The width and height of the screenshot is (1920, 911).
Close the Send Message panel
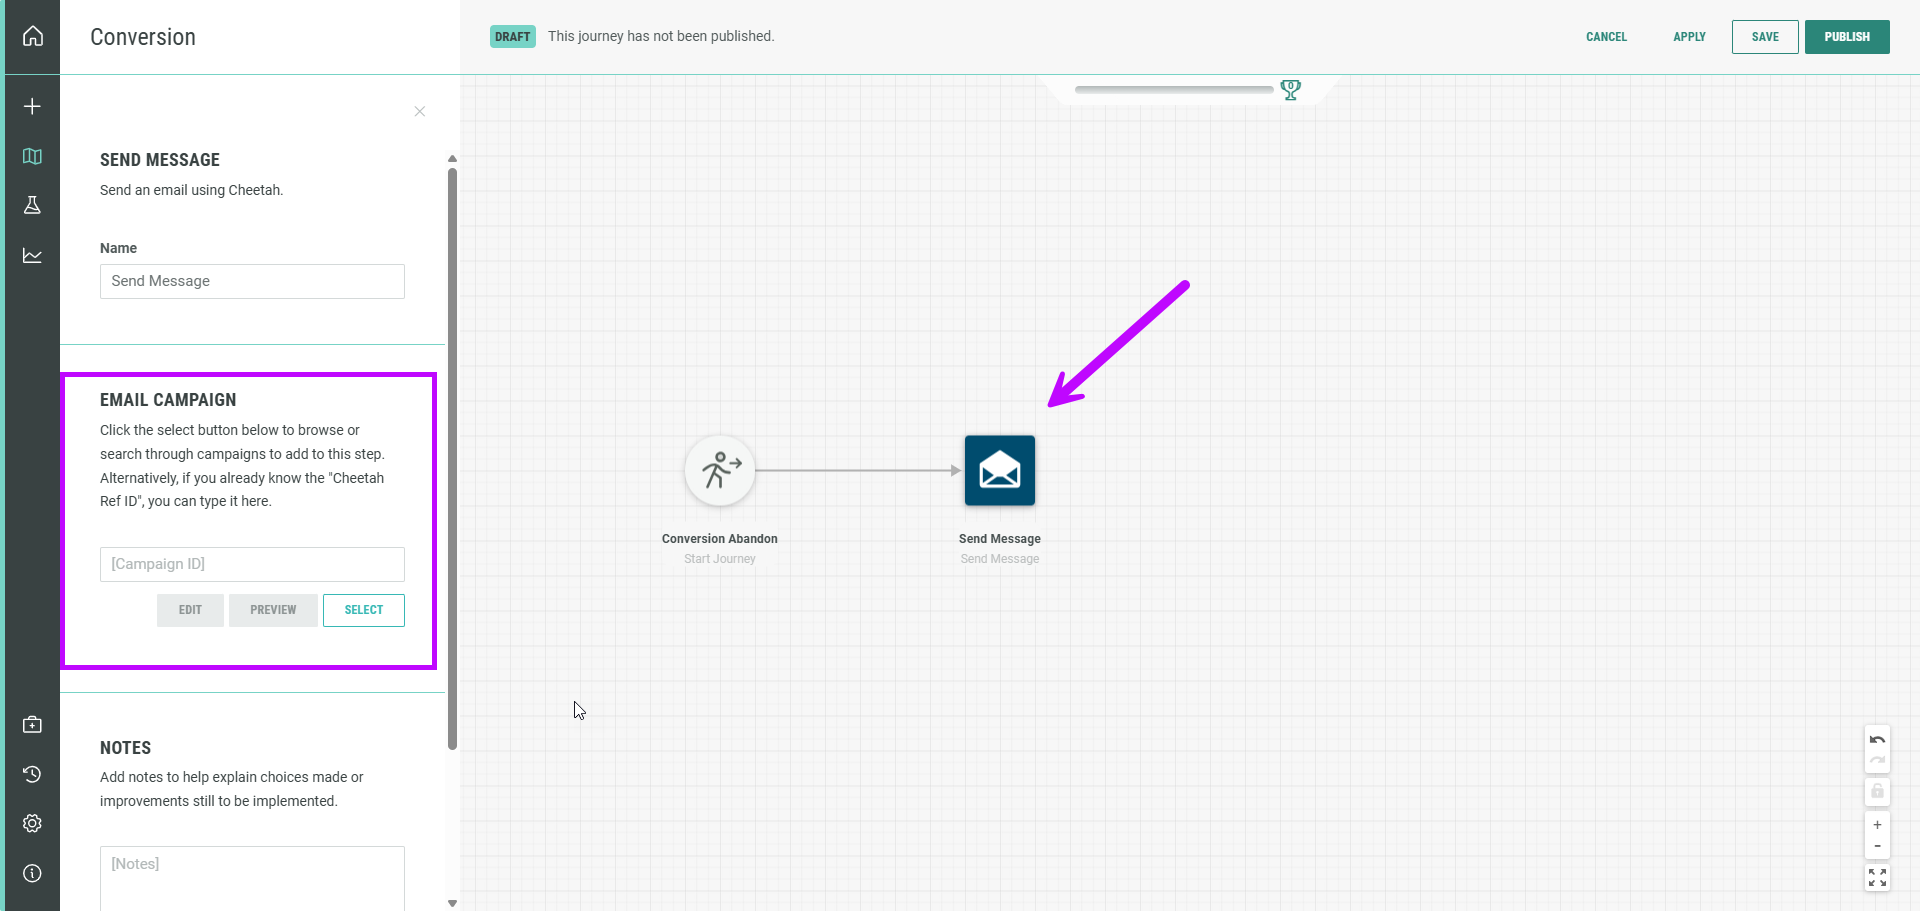[x=420, y=111]
